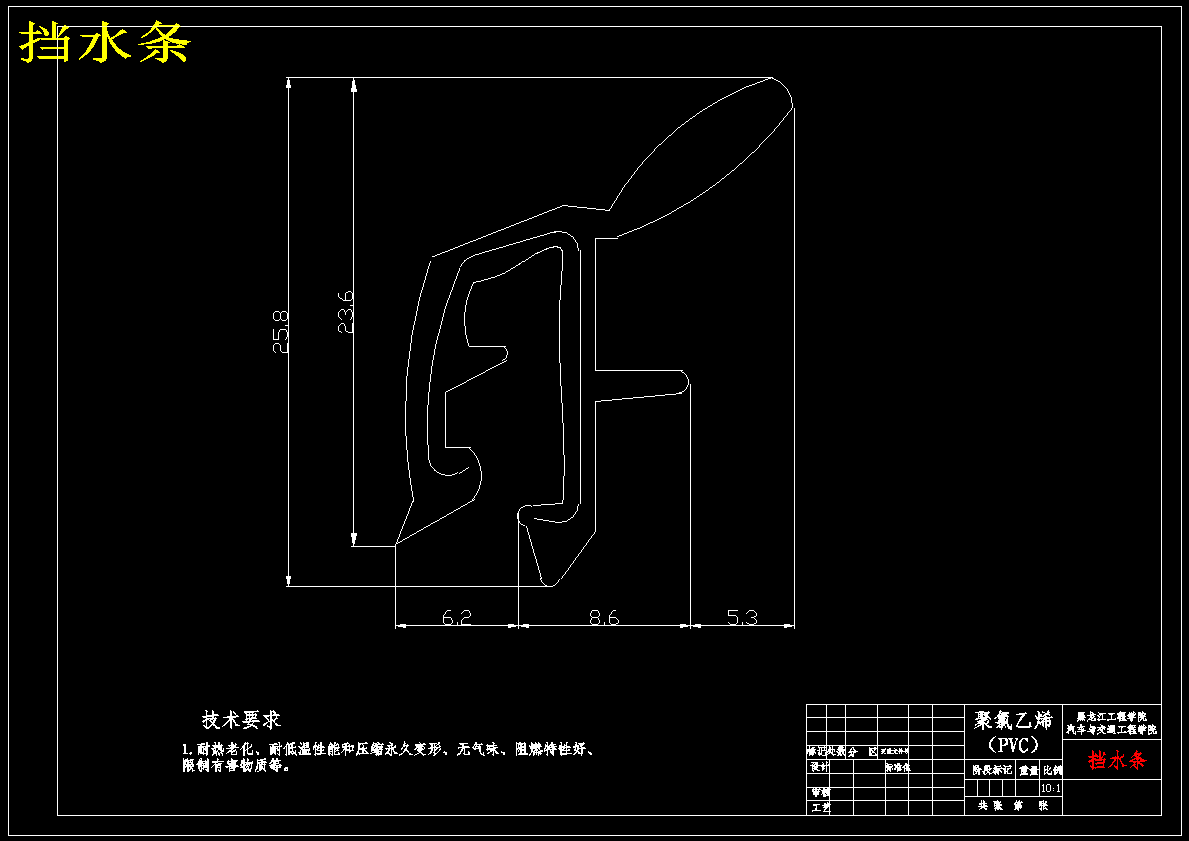Click the (PVC) label in title block

point(1013,745)
